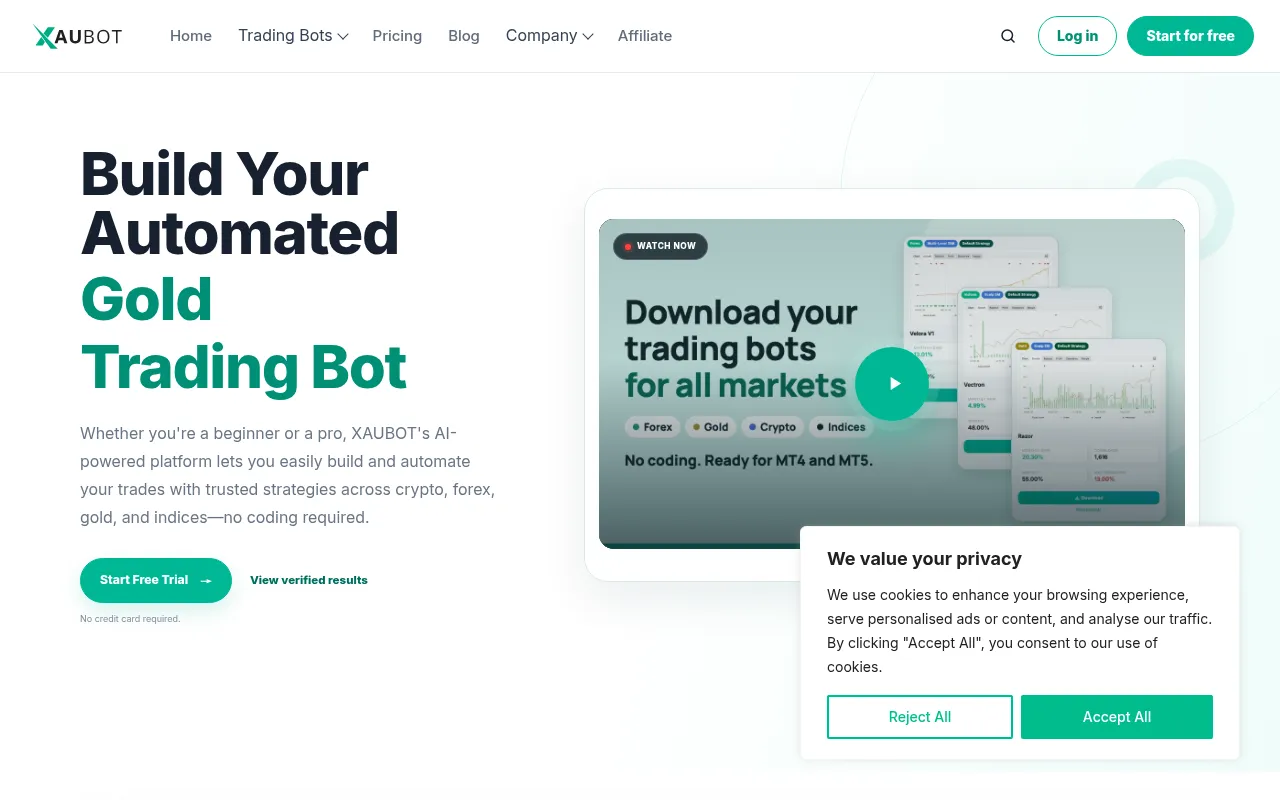Viewport: 1280px width, 800px height.
Task: Open the search magnifier icon
Action: [x=1008, y=36]
